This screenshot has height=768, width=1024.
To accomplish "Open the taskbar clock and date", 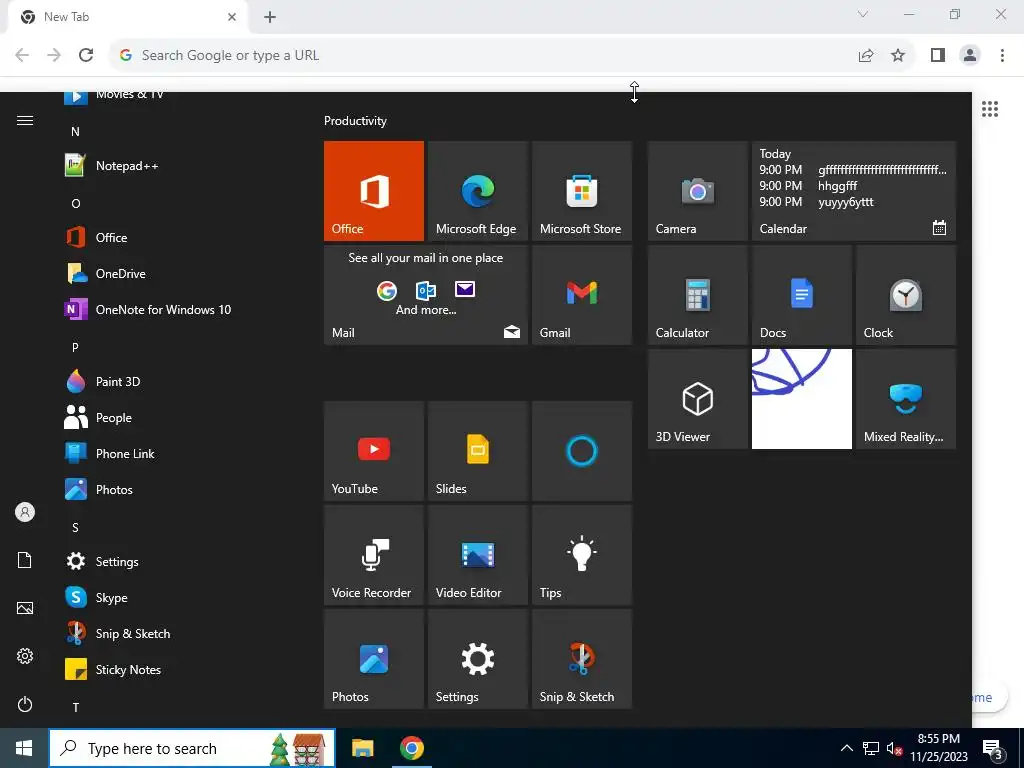I will point(939,748).
